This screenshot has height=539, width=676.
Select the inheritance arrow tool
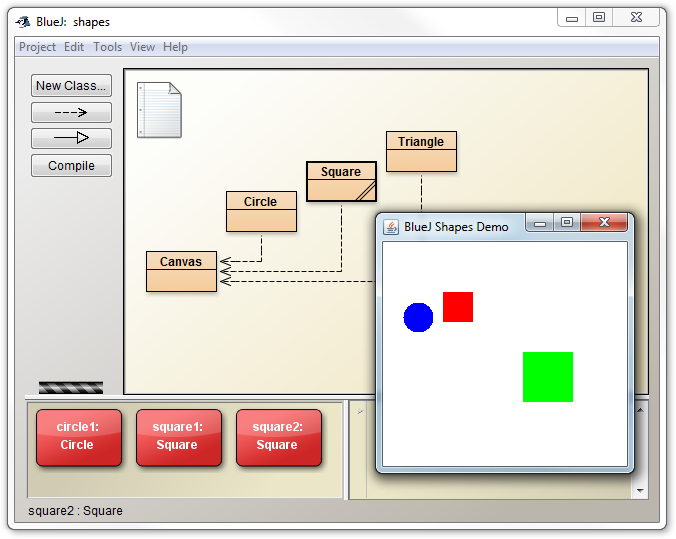(71, 138)
